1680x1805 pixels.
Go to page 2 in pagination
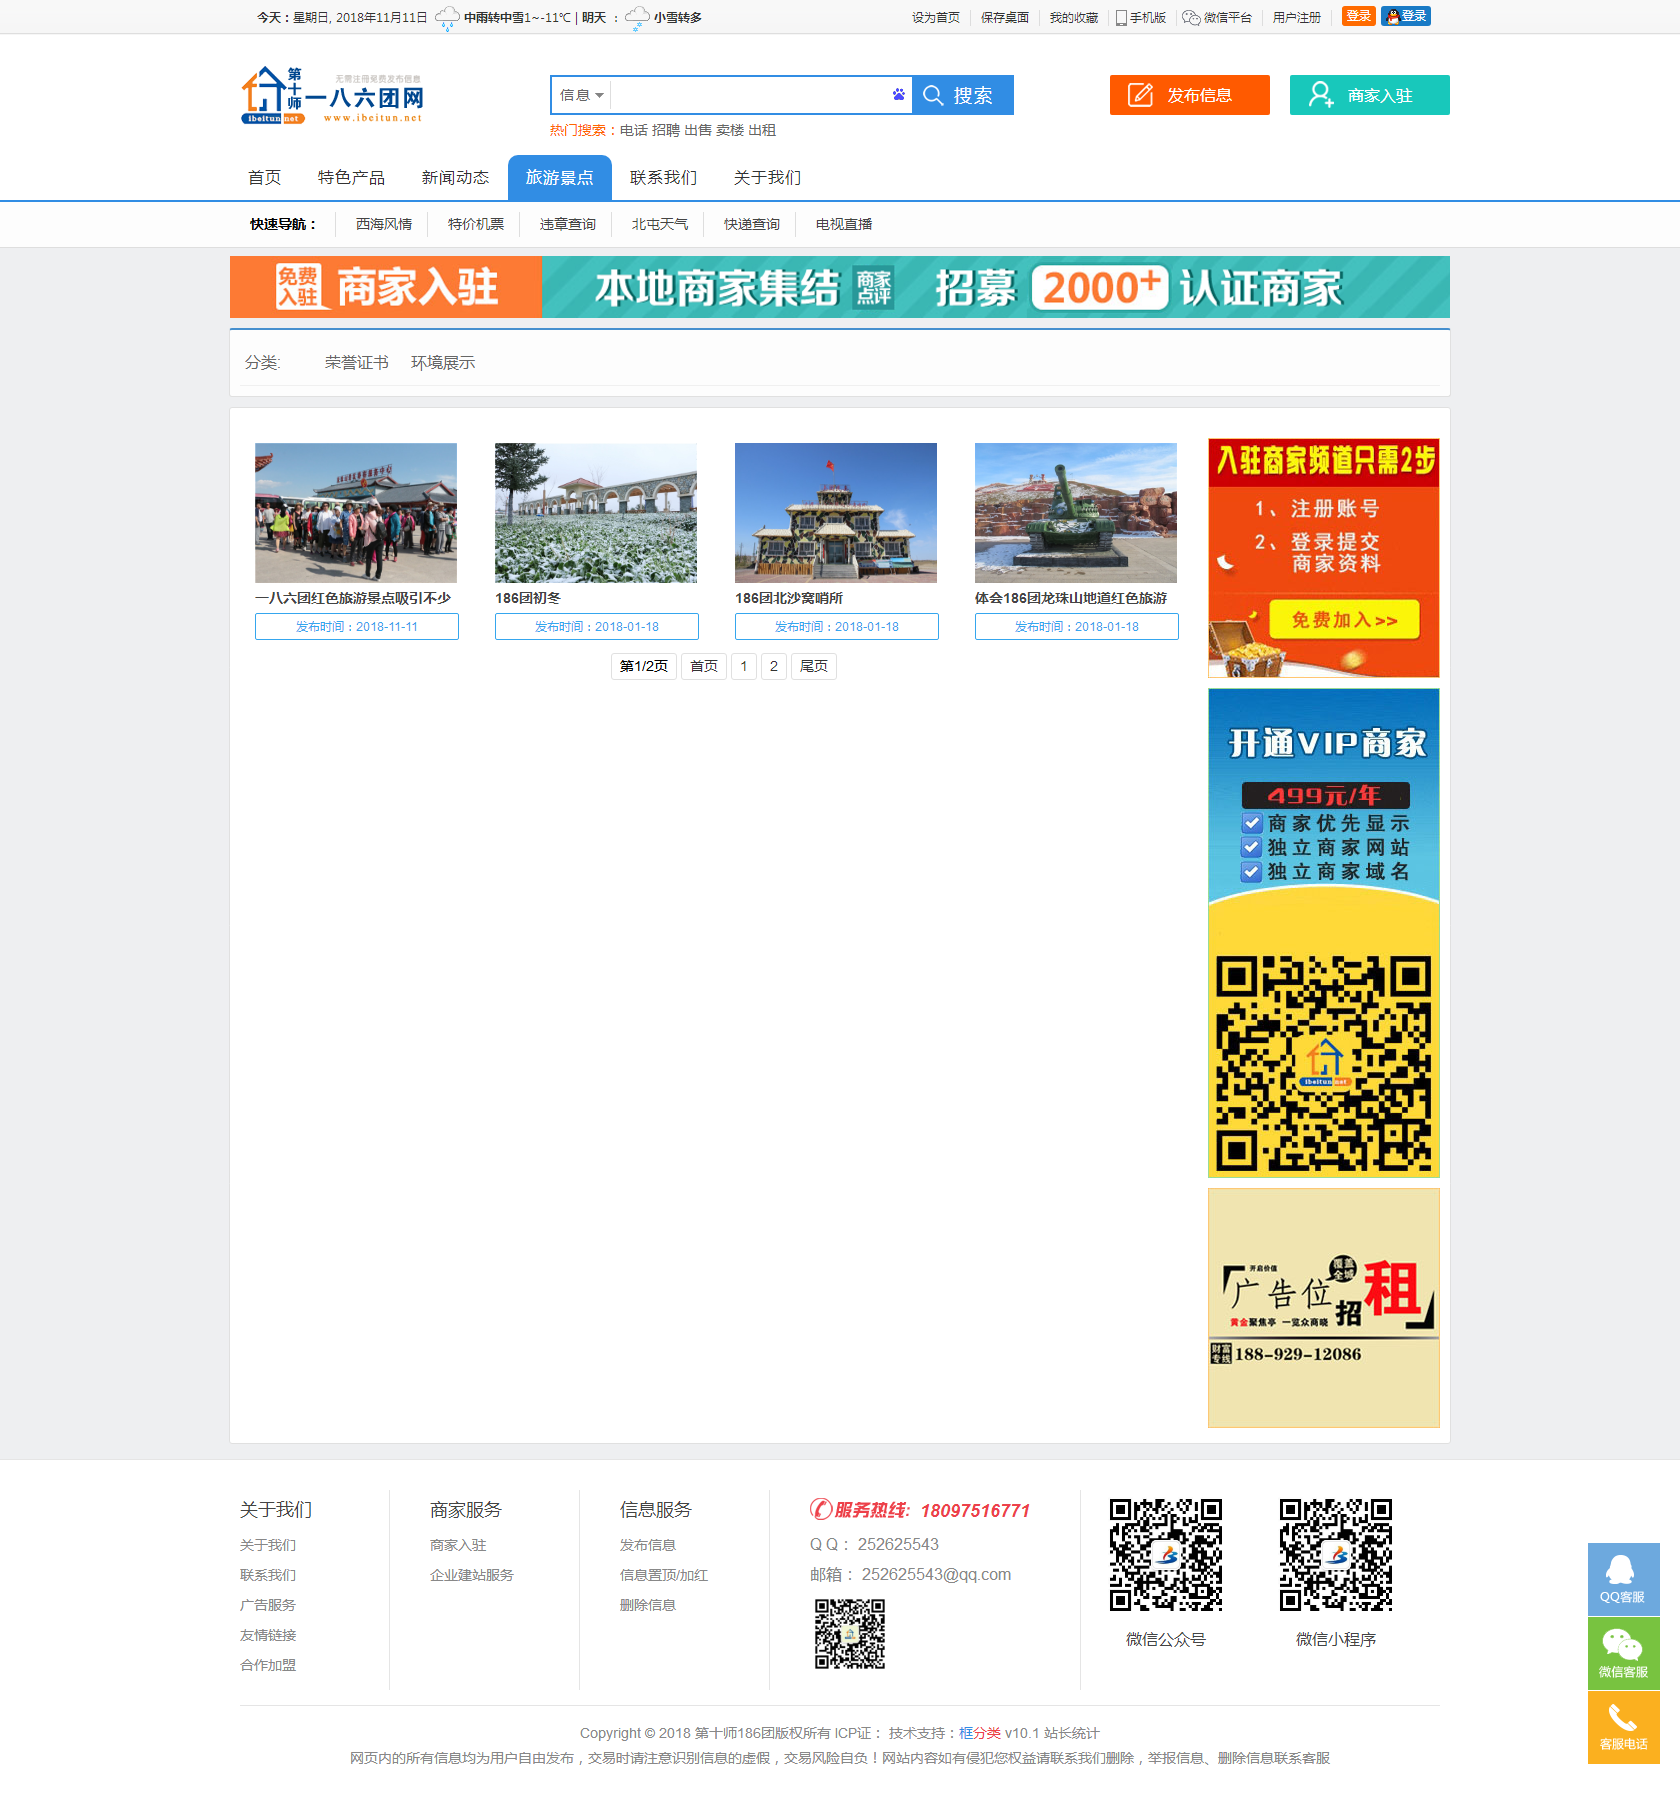pyautogui.click(x=773, y=666)
